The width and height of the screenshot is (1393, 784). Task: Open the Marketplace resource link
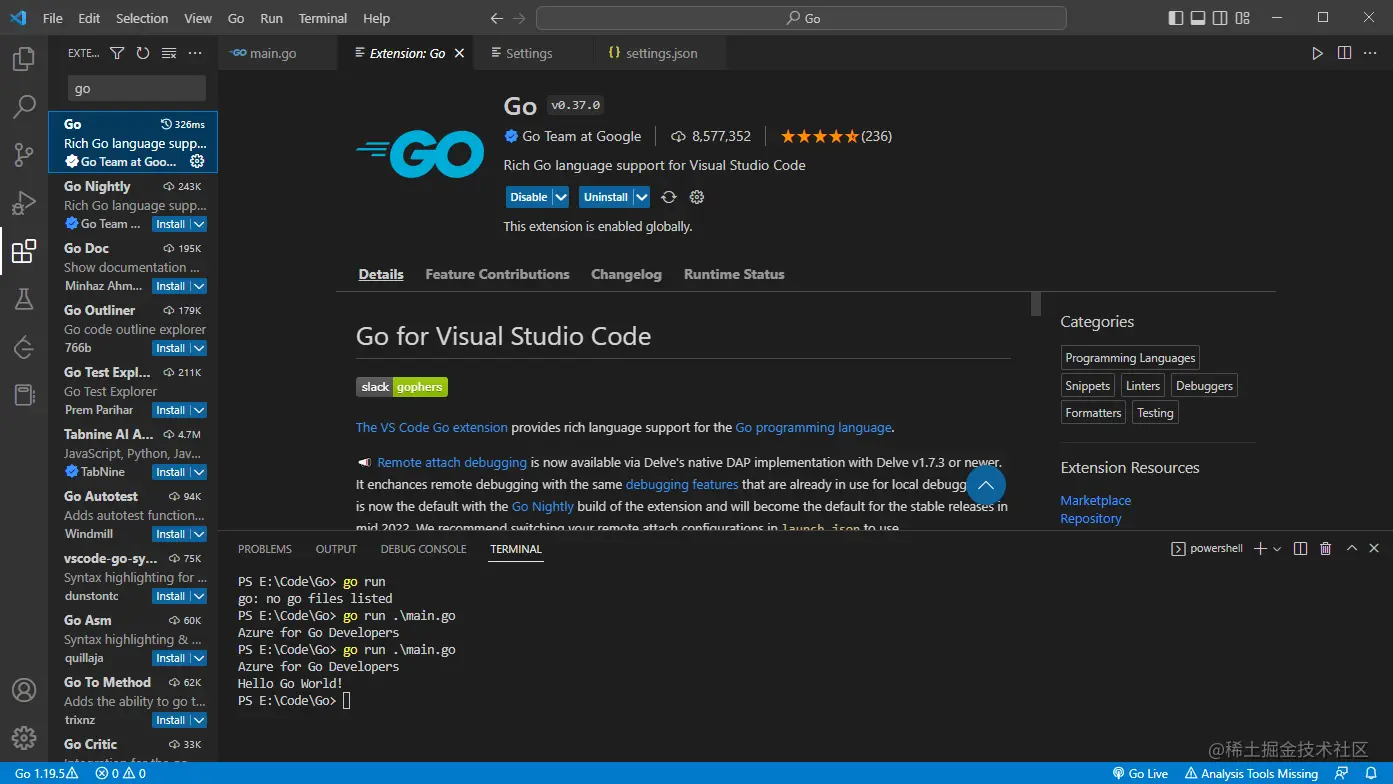click(1096, 500)
